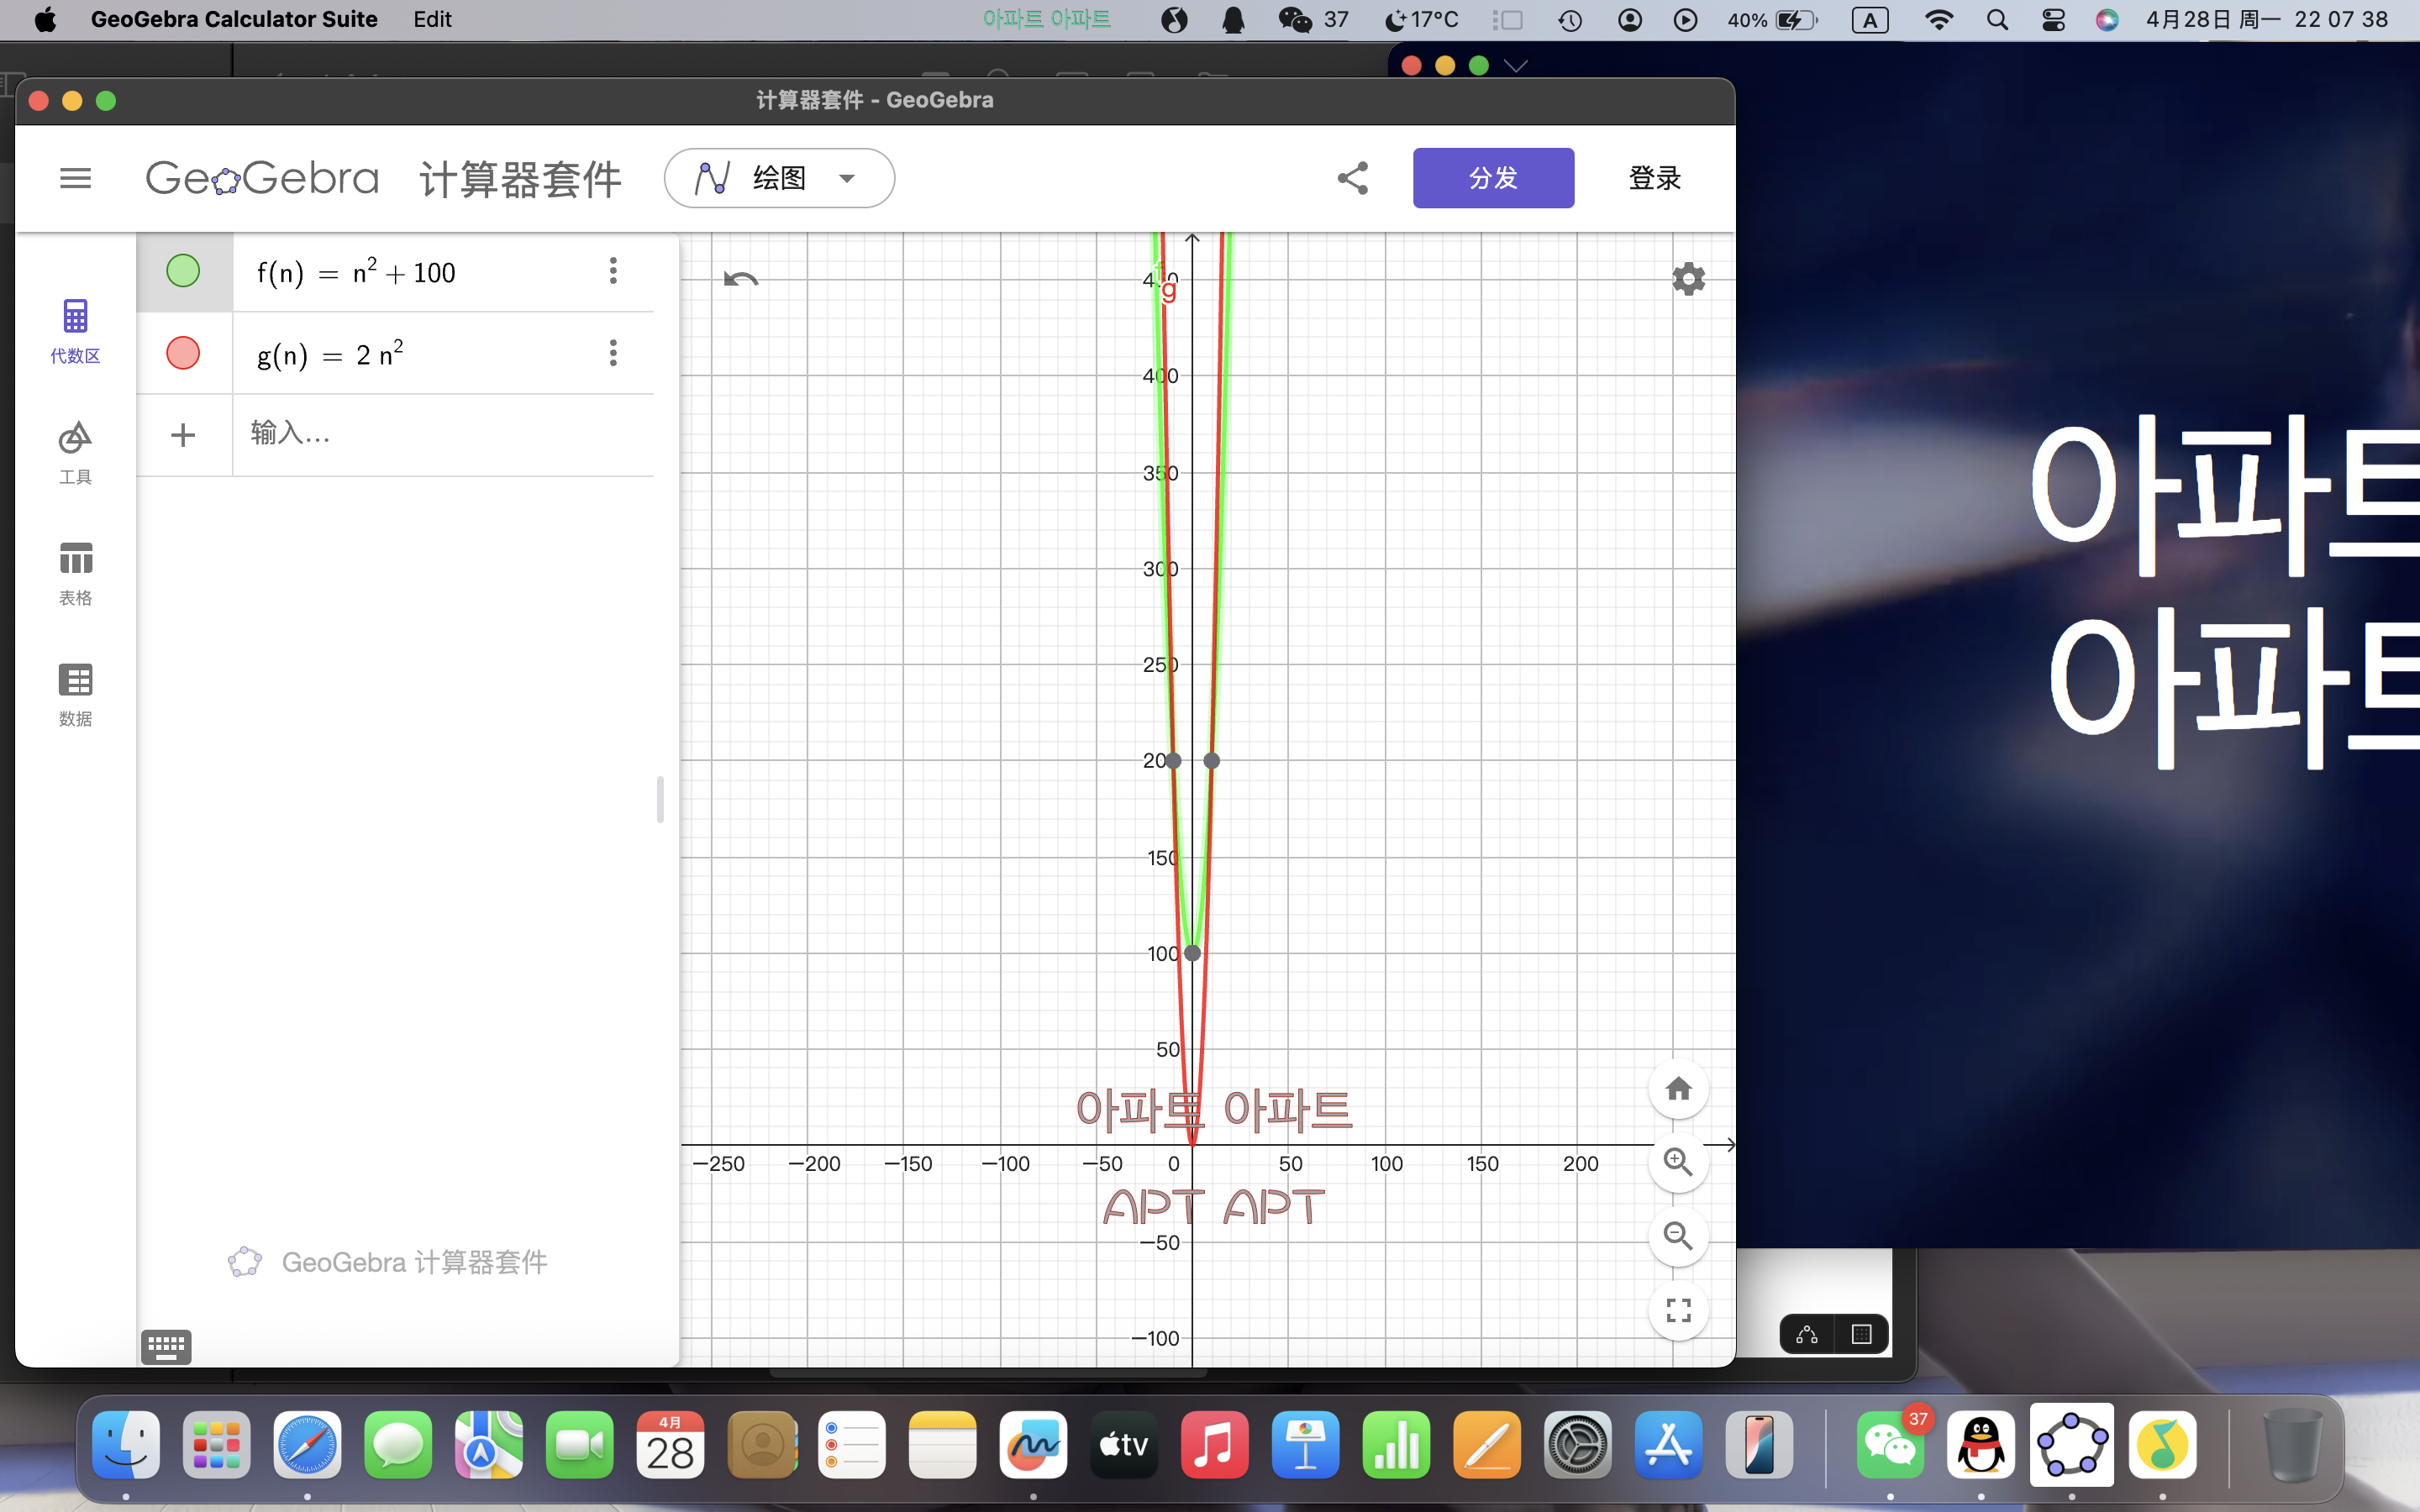Open Siri from the menu bar
Image resolution: width=2420 pixels, height=1512 pixels.
[2107, 20]
